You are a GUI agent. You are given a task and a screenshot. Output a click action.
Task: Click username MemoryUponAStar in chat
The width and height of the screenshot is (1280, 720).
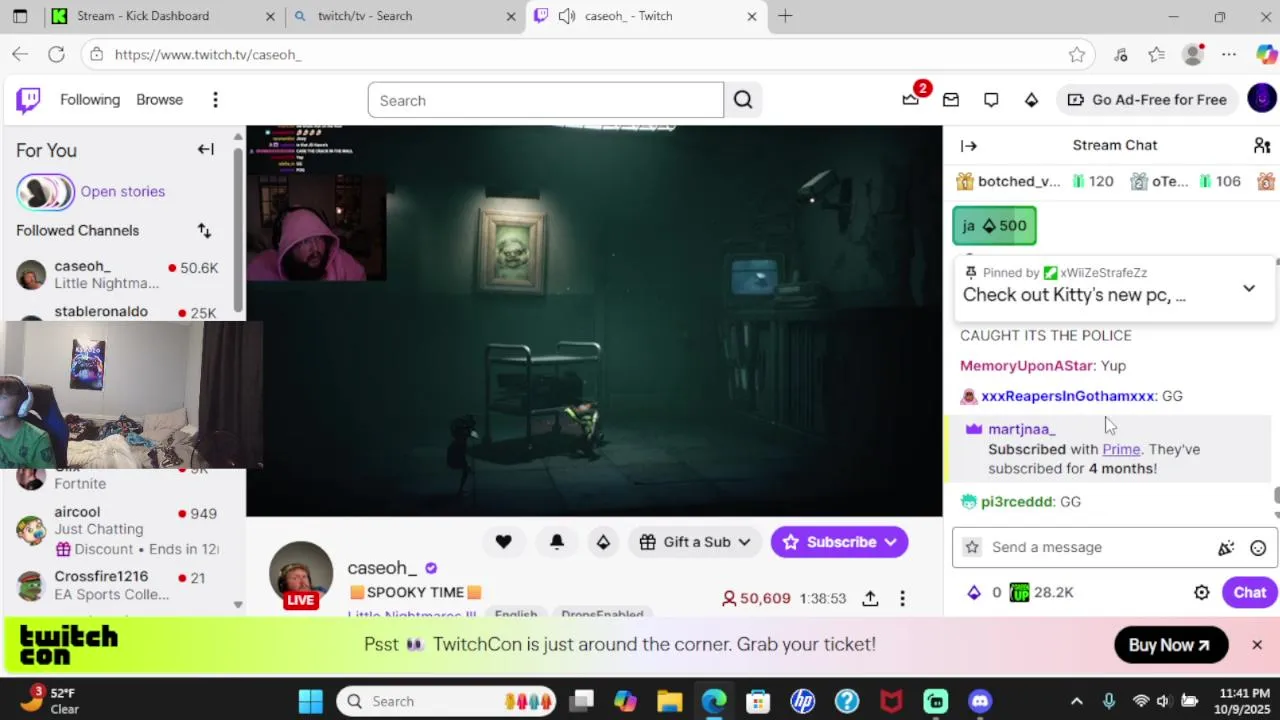coord(1027,366)
